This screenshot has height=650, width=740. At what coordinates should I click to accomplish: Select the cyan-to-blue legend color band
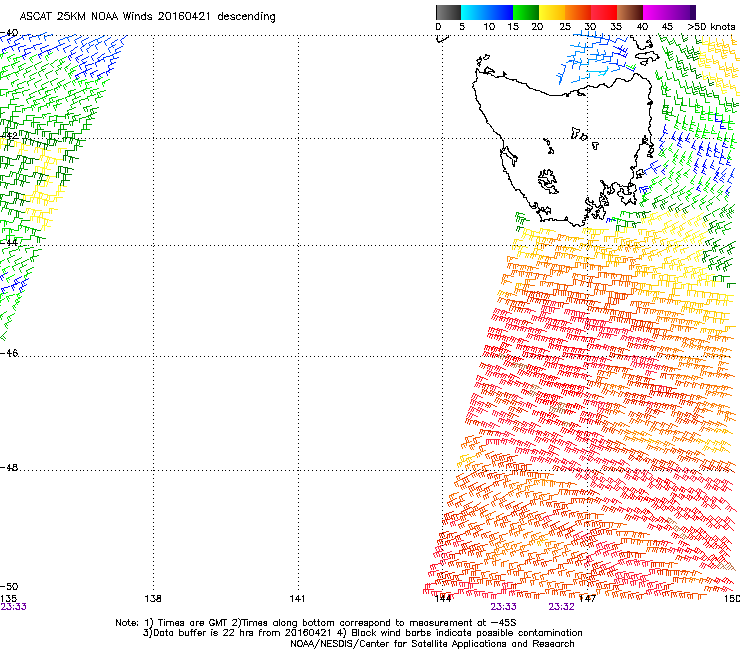click(487, 12)
